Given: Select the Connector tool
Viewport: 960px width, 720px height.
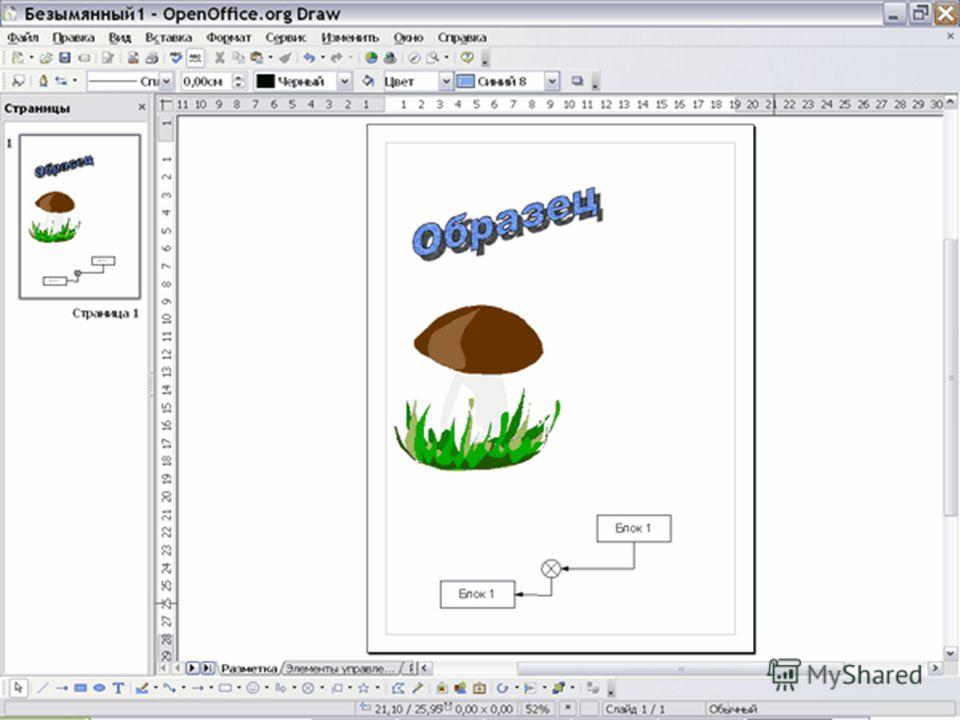Looking at the screenshot, I should pyautogui.click(x=170, y=688).
